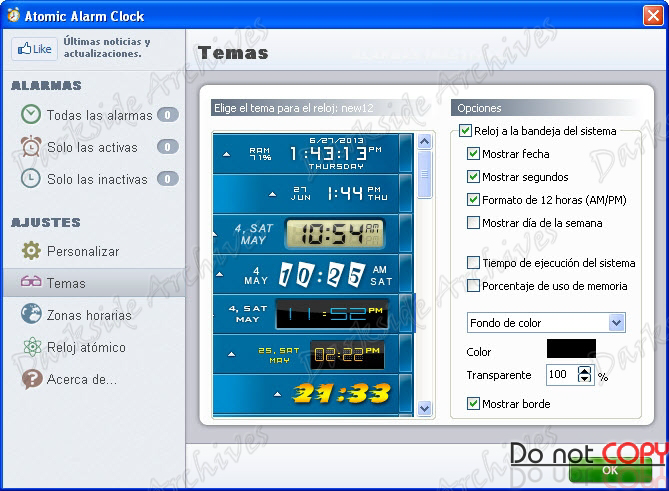
Task: Open the Personalizar settings page
Action: coord(83,251)
